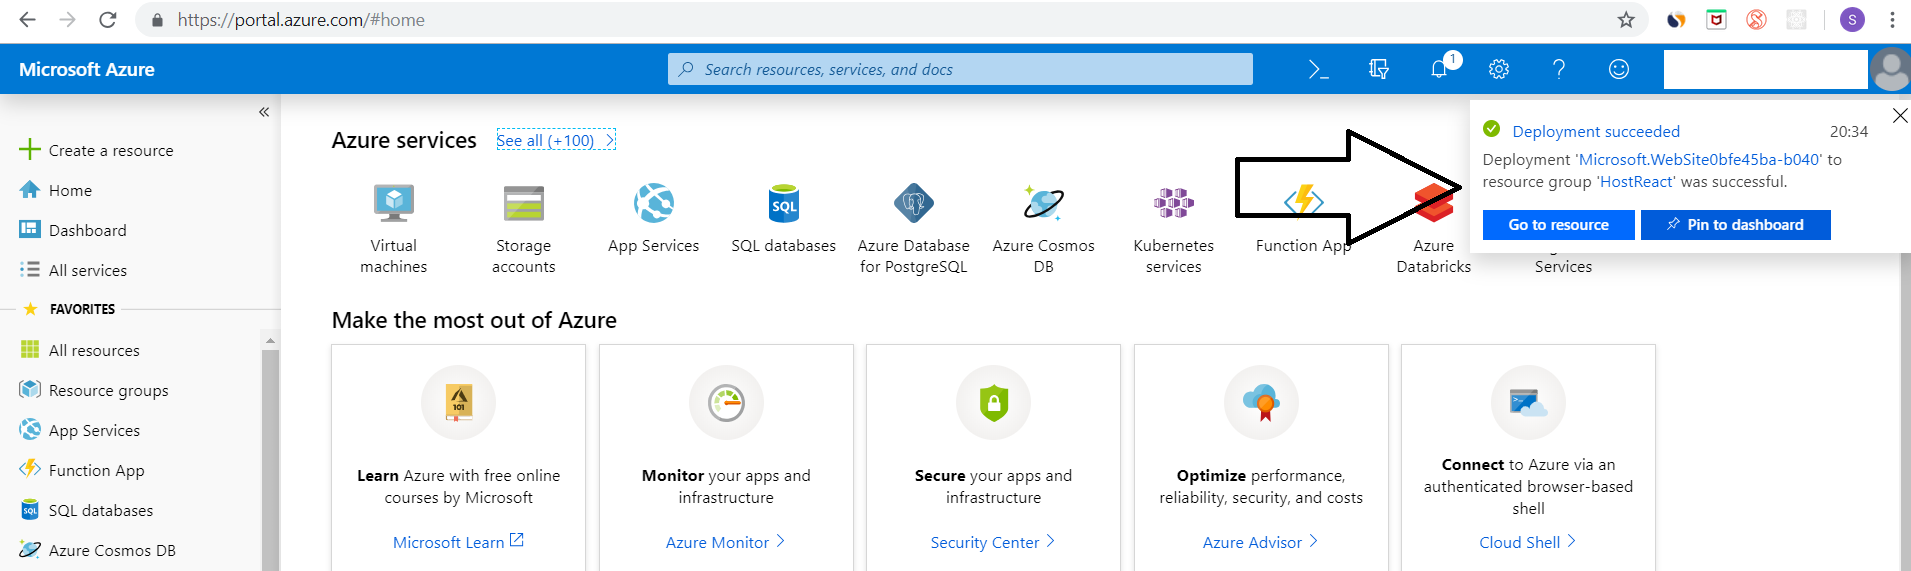
Task: Dismiss the Deployment succeeded notification
Action: pyautogui.click(x=1900, y=116)
